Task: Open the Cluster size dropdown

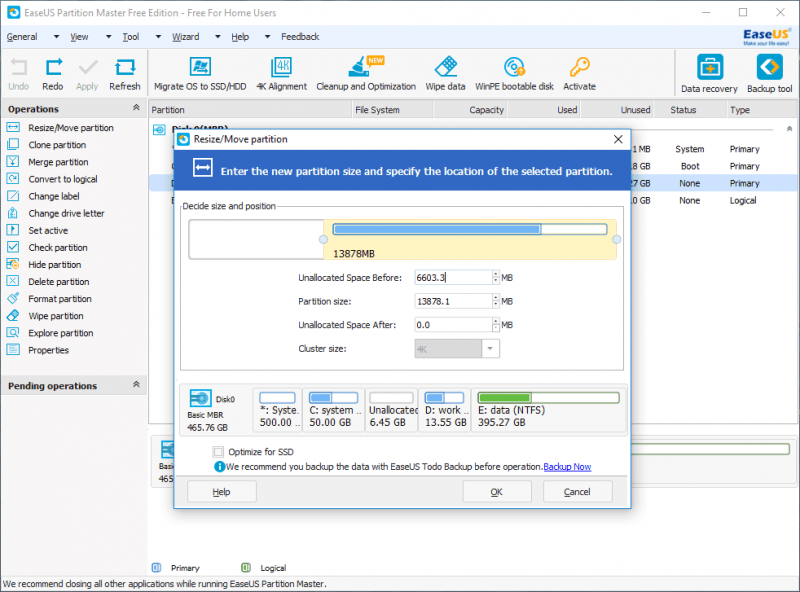Action: (x=490, y=349)
